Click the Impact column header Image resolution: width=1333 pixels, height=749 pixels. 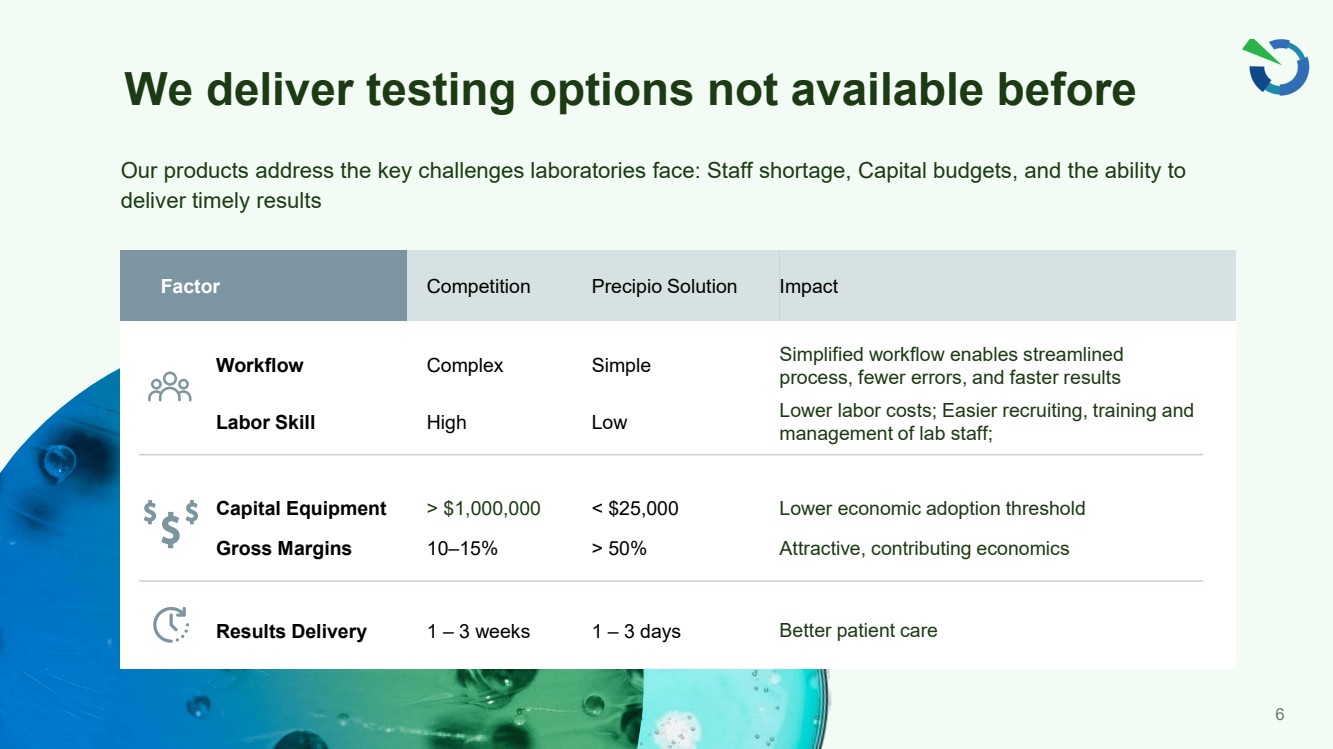(x=808, y=286)
